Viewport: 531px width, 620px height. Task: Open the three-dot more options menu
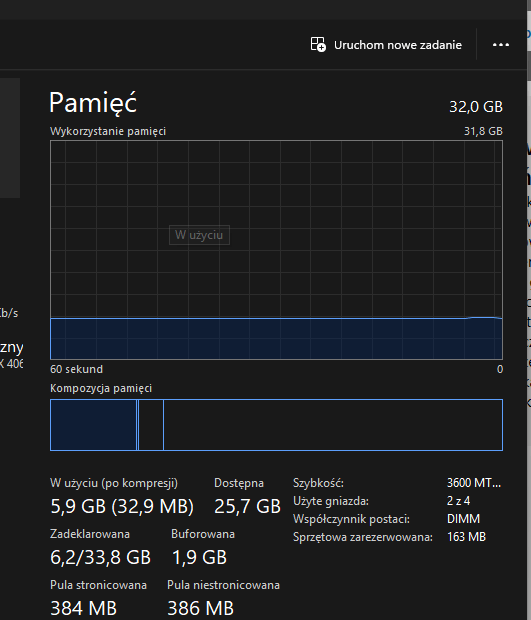pos(501,45)
